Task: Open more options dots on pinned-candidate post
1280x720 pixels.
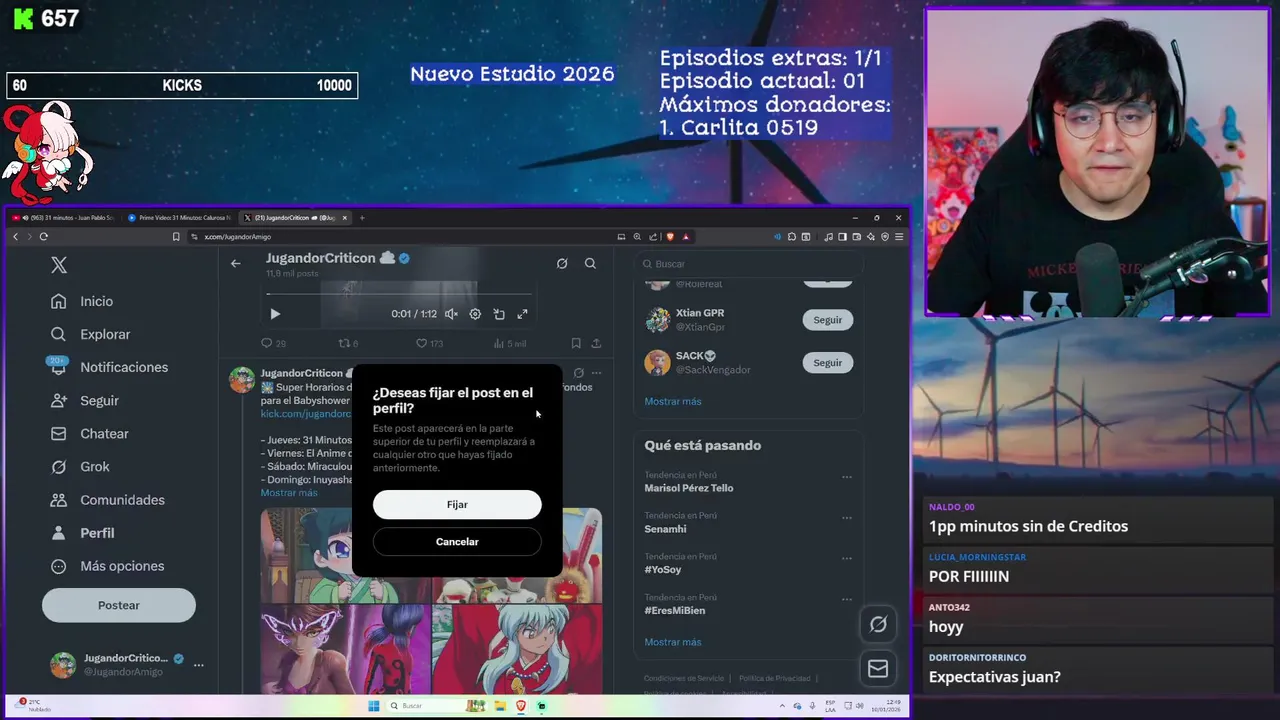Action: pos(597,373)
